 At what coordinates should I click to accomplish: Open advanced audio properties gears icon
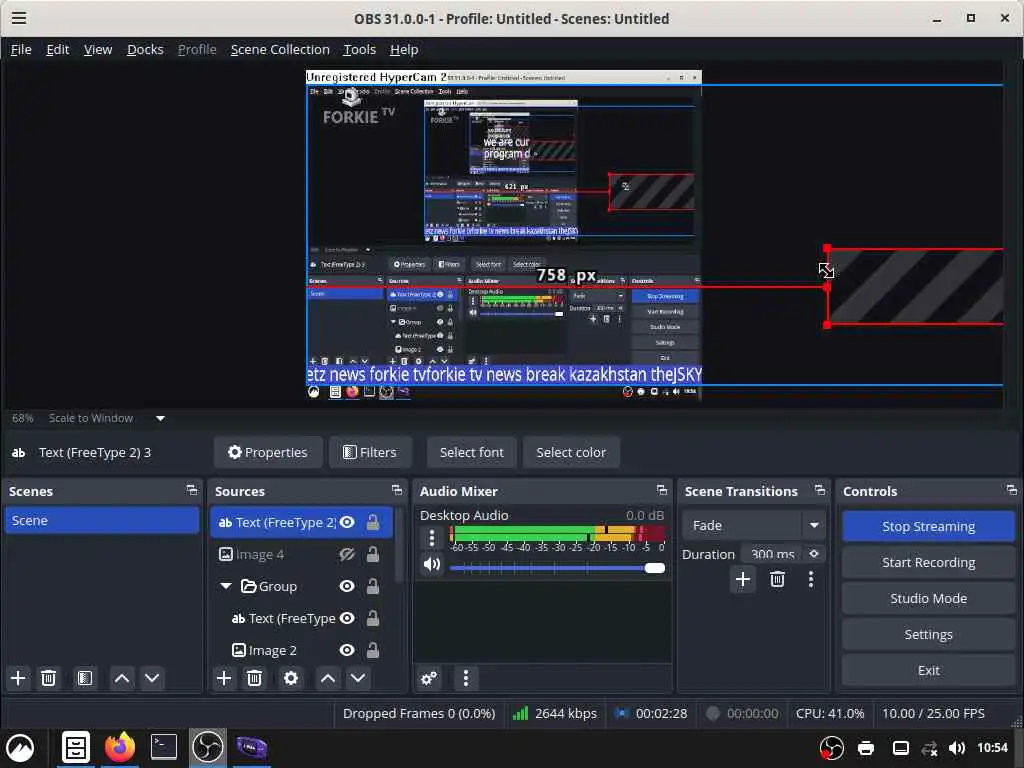pos(429,678)
